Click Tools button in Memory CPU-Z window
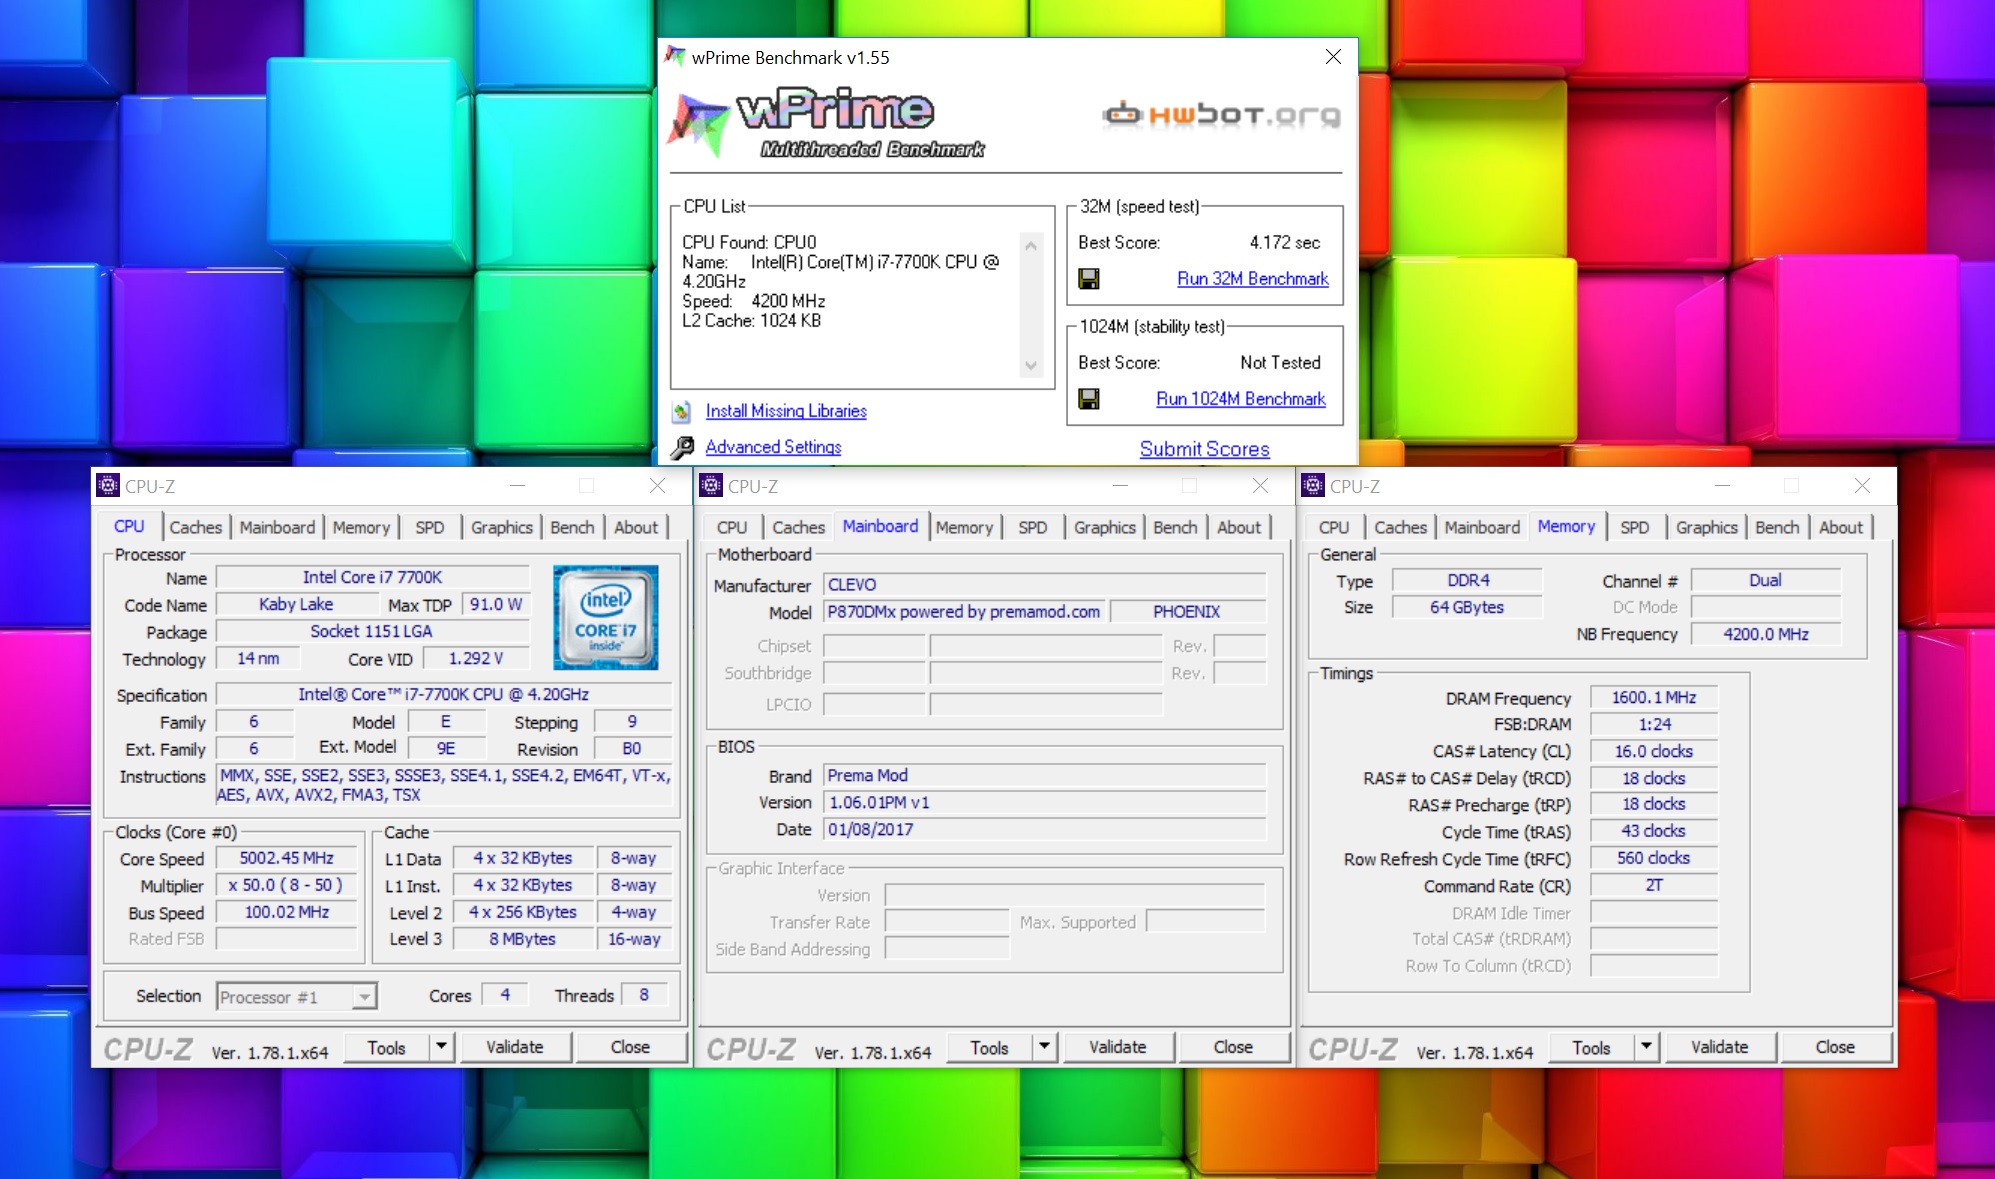Screen dimensions: 1995x1179 [1591, 1047]
